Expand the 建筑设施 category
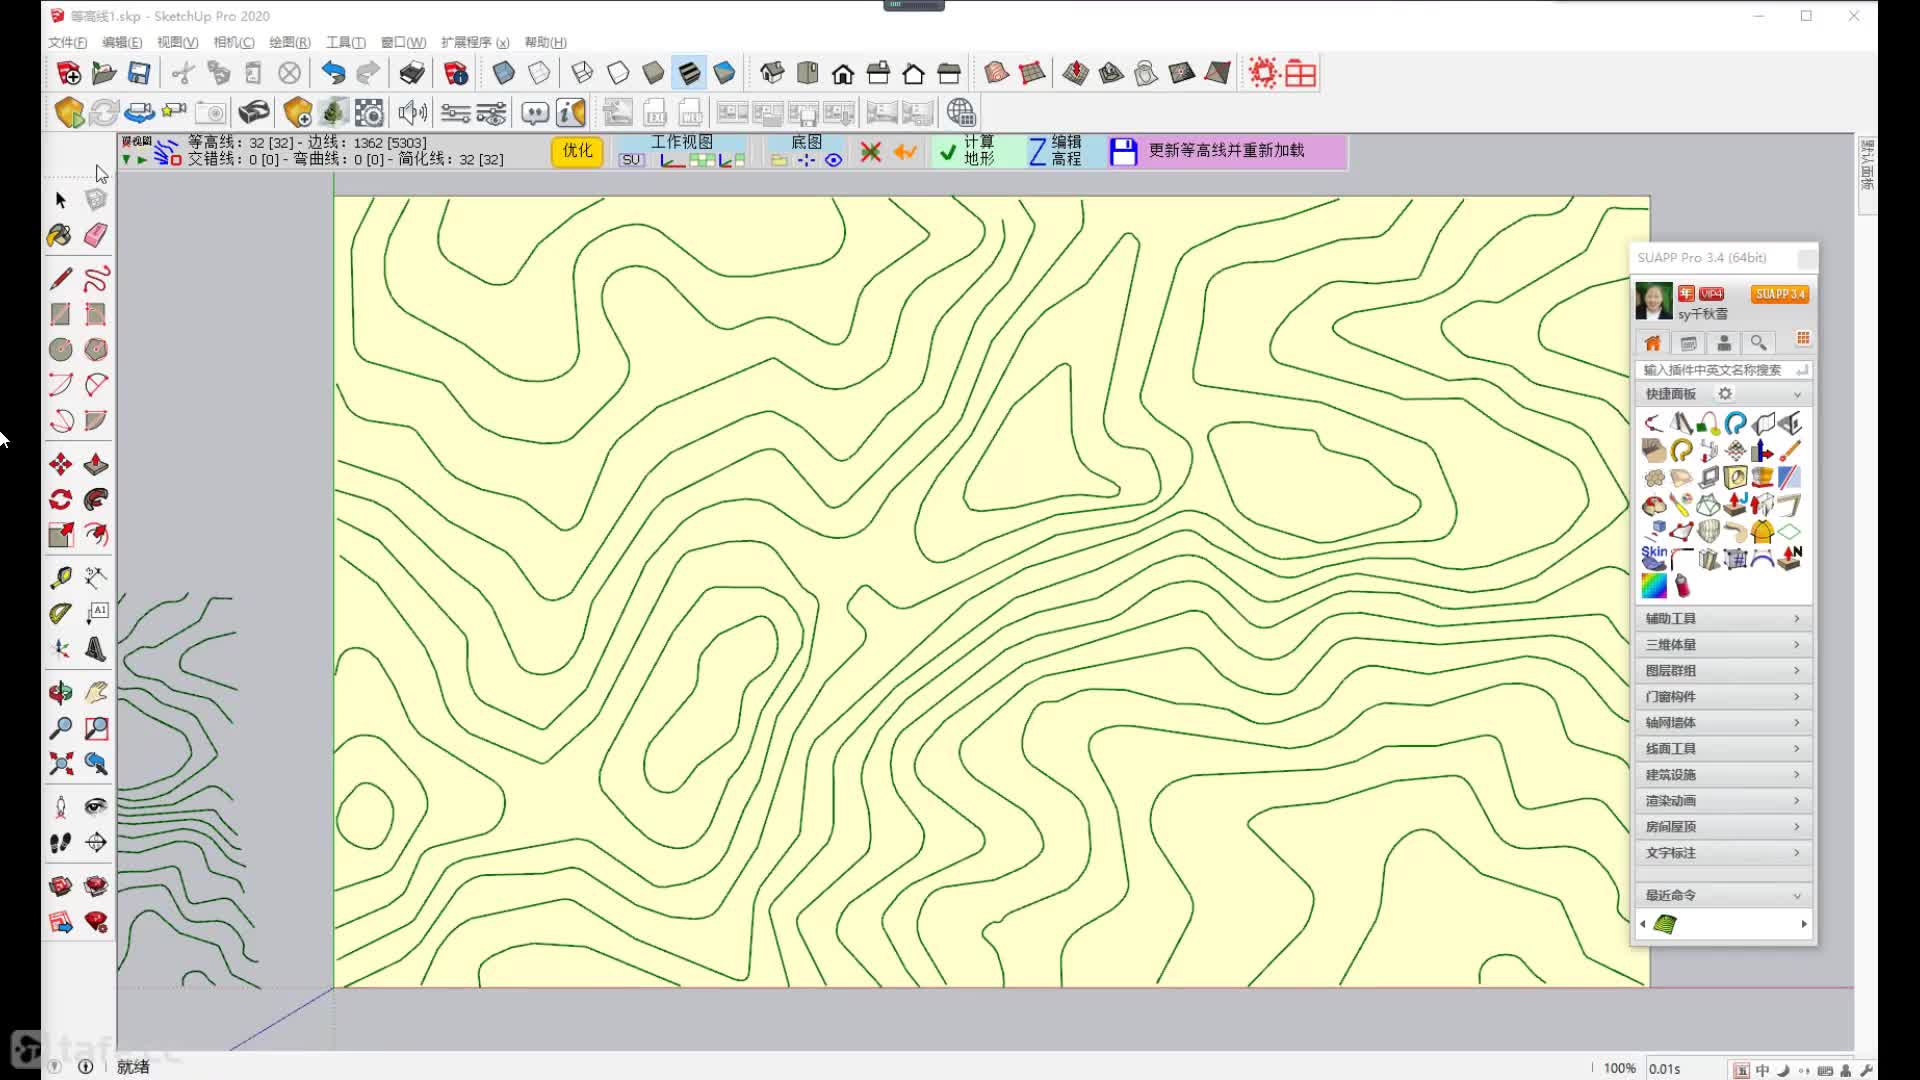This screenshot has height=1080, width=1920. [1722, 774]
